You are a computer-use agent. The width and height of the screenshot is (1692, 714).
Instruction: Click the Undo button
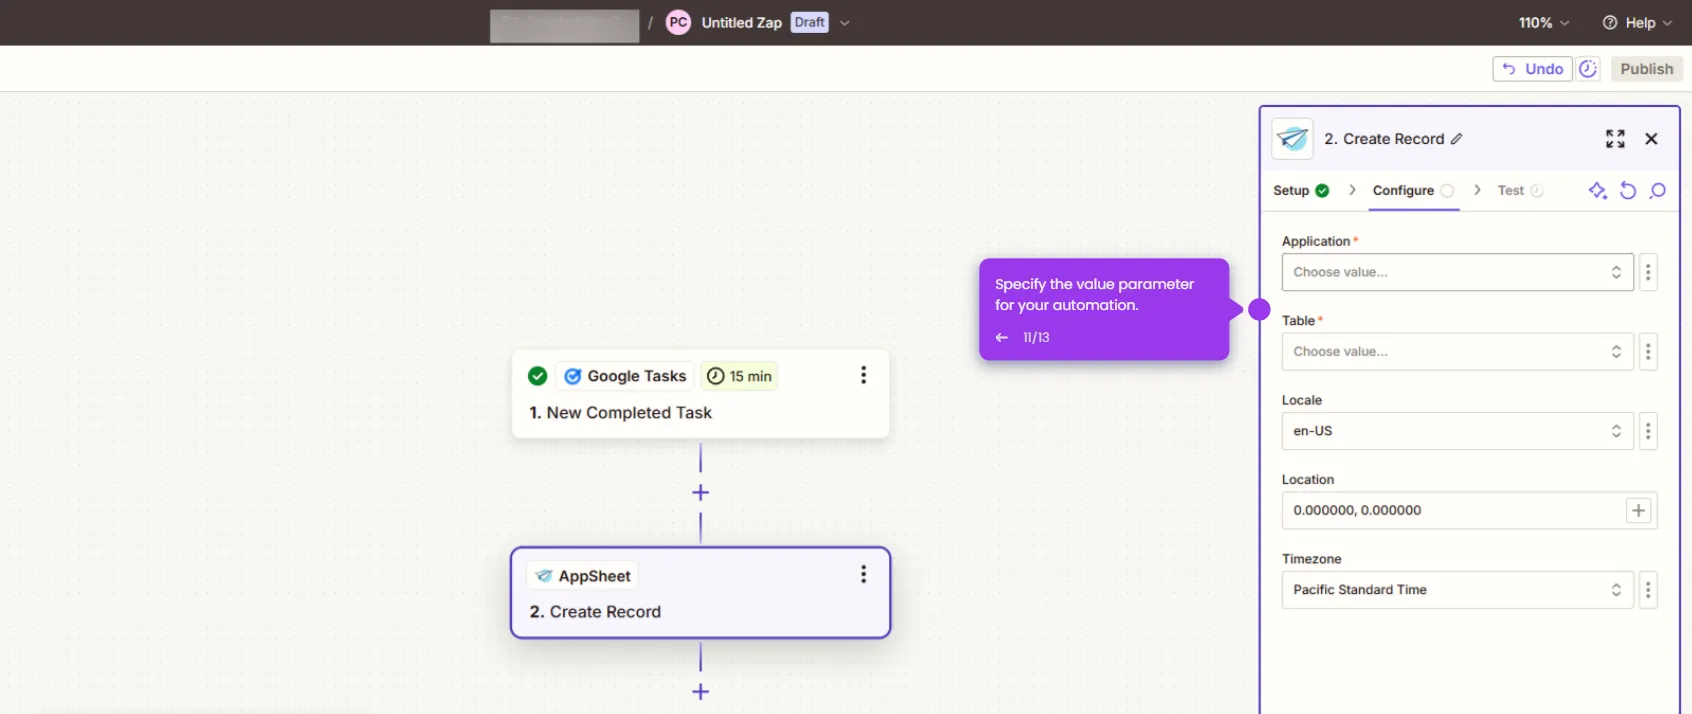point(1532,69)
